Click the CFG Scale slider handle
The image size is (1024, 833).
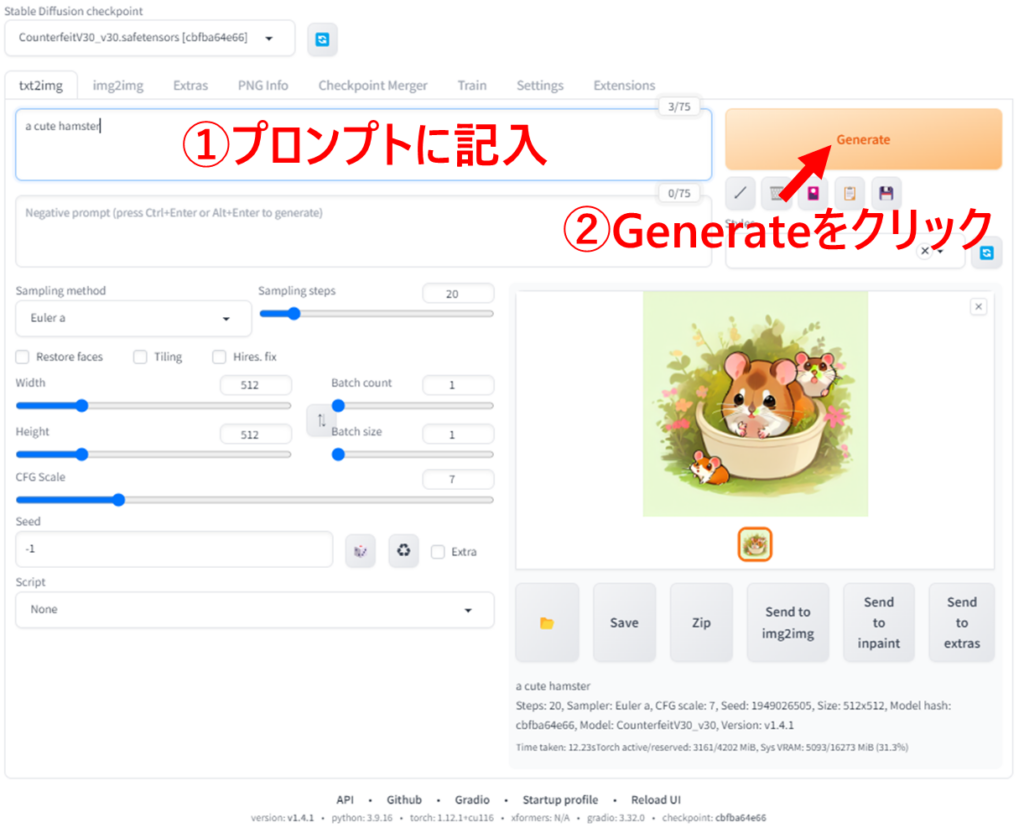click(x=118, y=499)
